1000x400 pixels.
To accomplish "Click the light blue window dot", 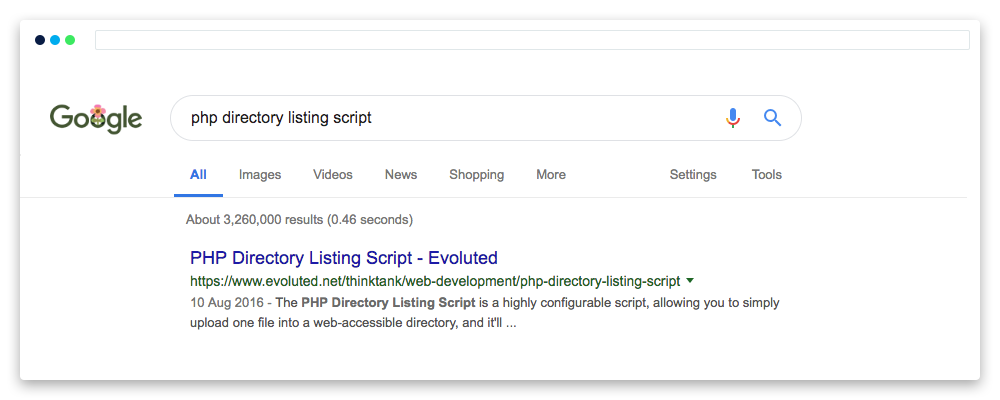I will [55, 40].
